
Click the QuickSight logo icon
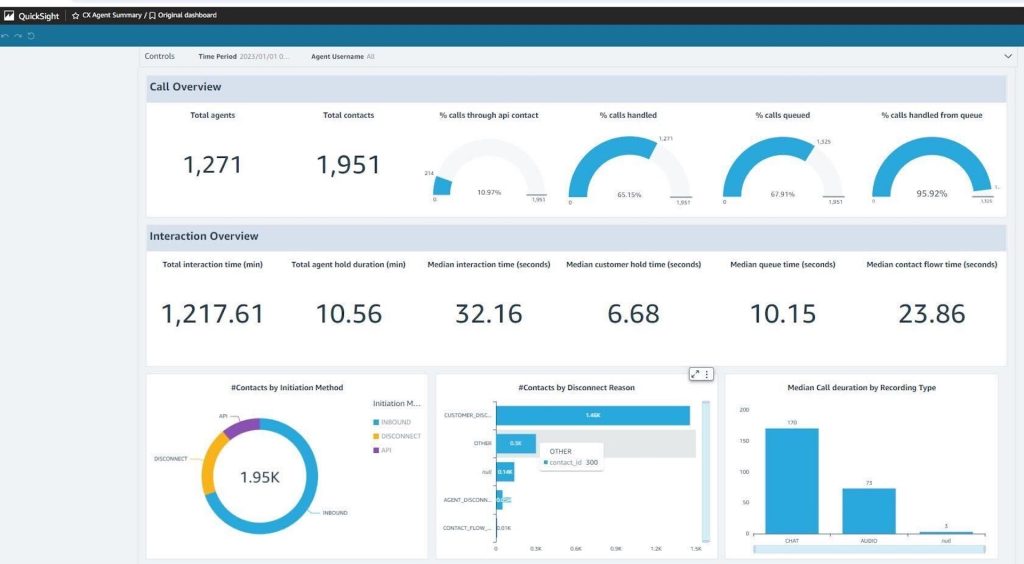pos(10,16)
